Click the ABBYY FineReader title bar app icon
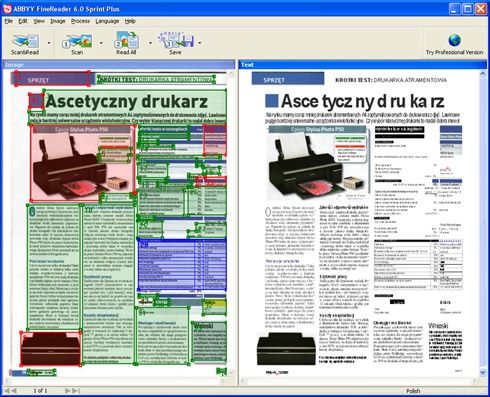This screenshot has width=490, height=397. 7,9
